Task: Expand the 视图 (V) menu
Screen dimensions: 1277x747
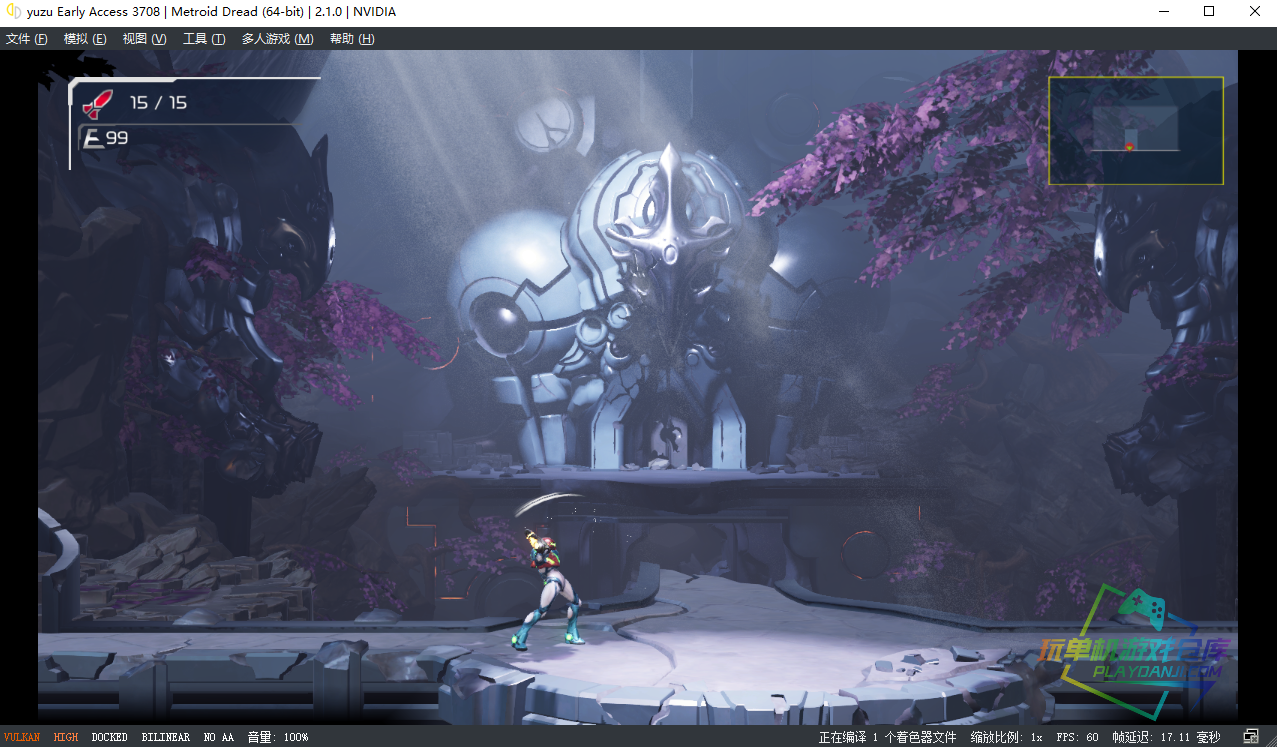Action: 144,39
